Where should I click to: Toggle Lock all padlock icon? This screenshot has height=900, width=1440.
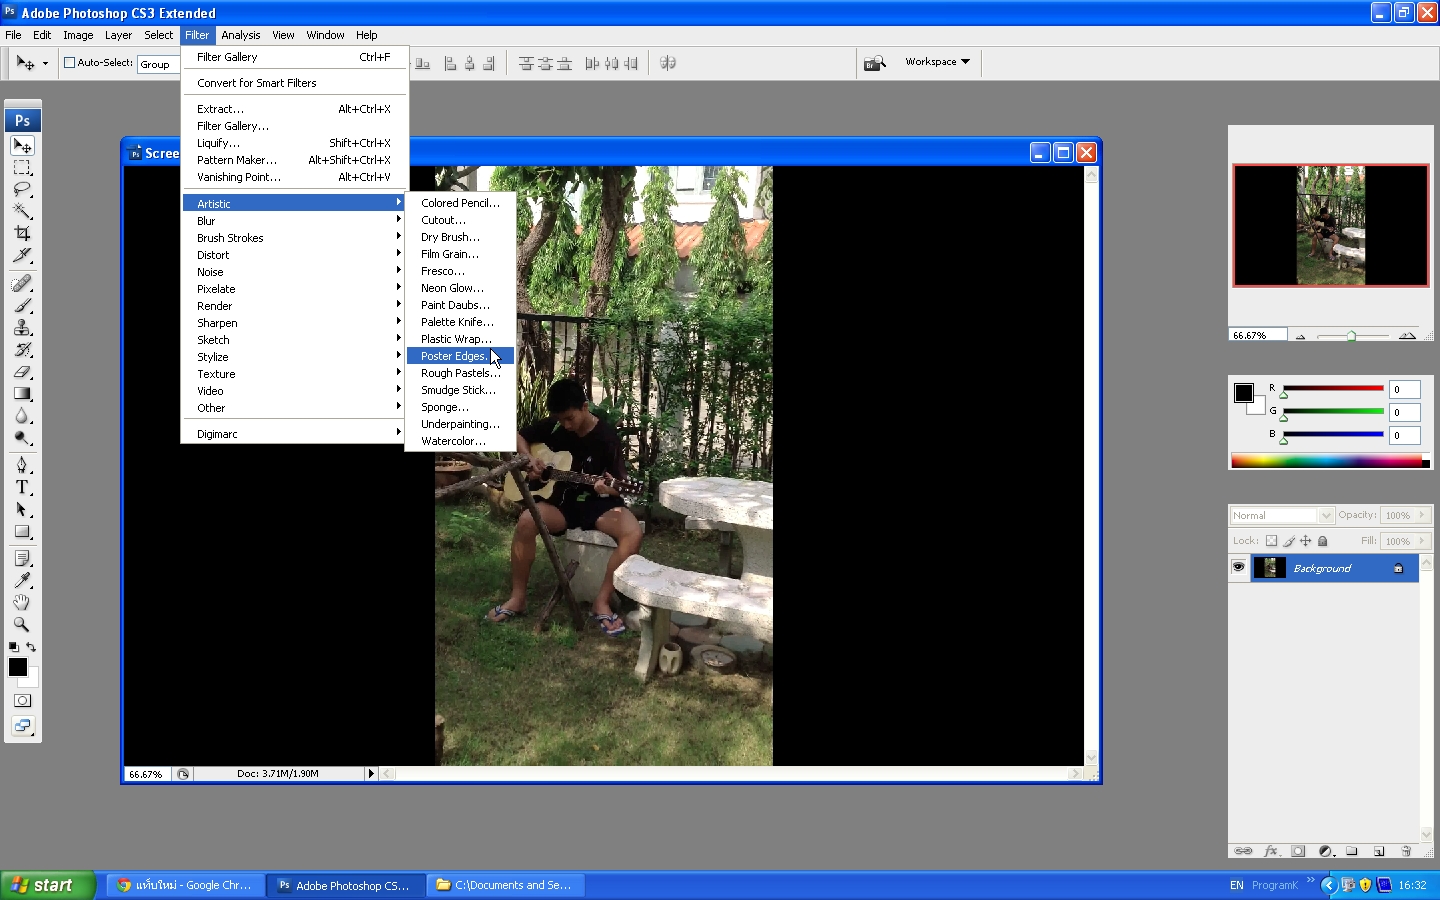pos(1322,541)
